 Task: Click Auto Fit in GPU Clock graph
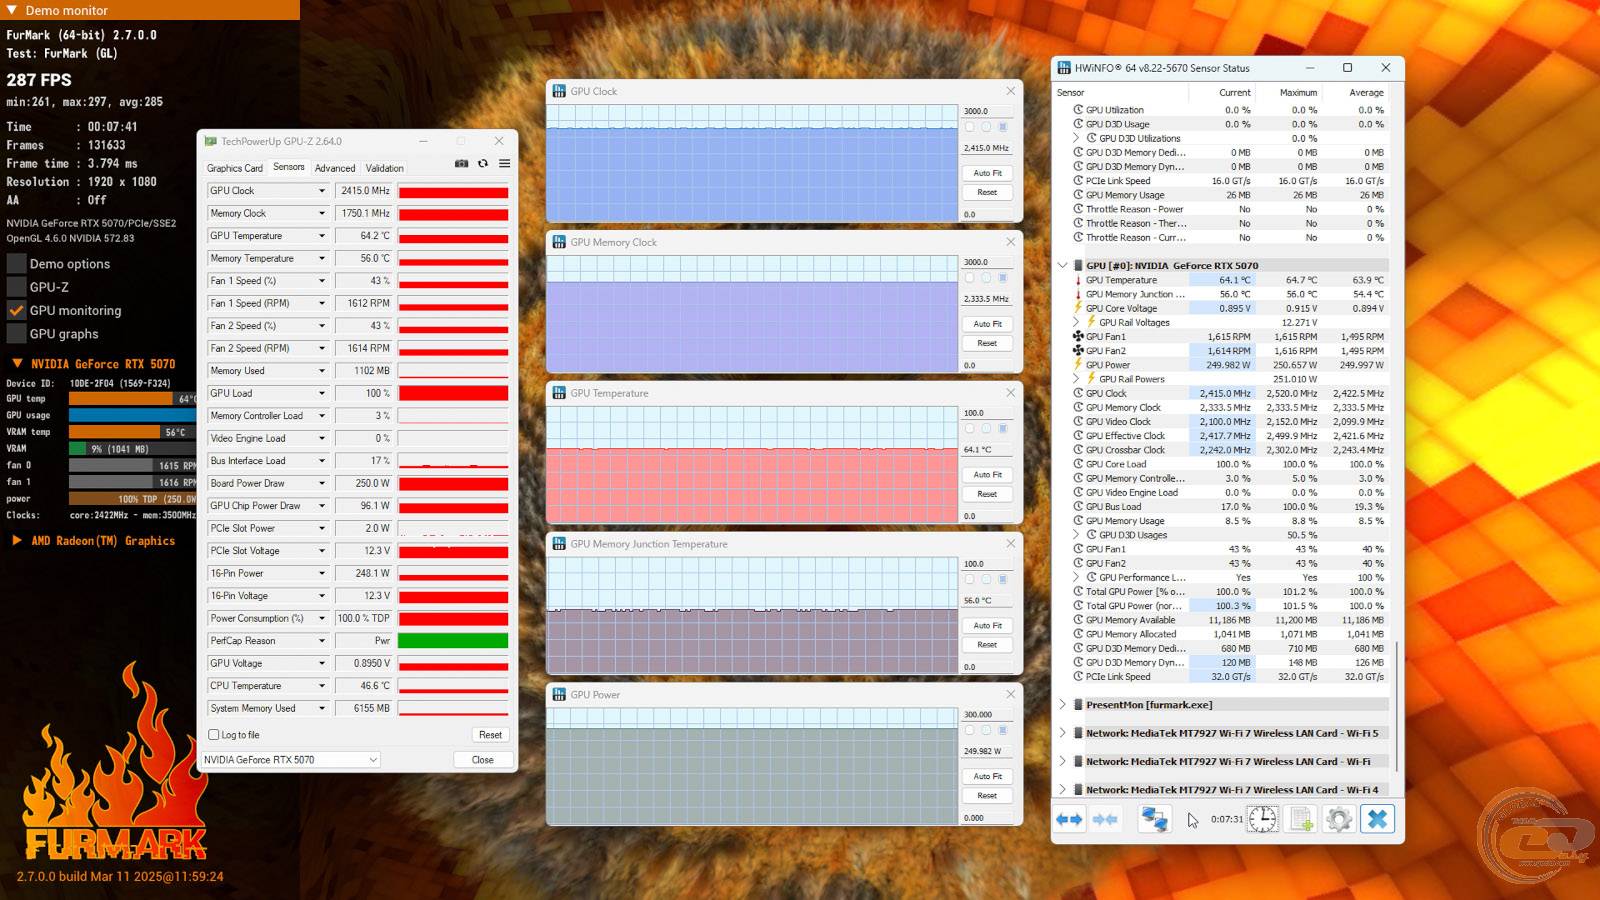(987, 173)
